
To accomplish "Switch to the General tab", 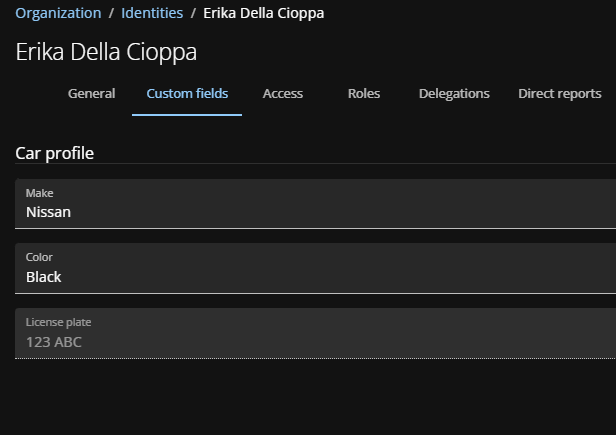I will 91,94.
